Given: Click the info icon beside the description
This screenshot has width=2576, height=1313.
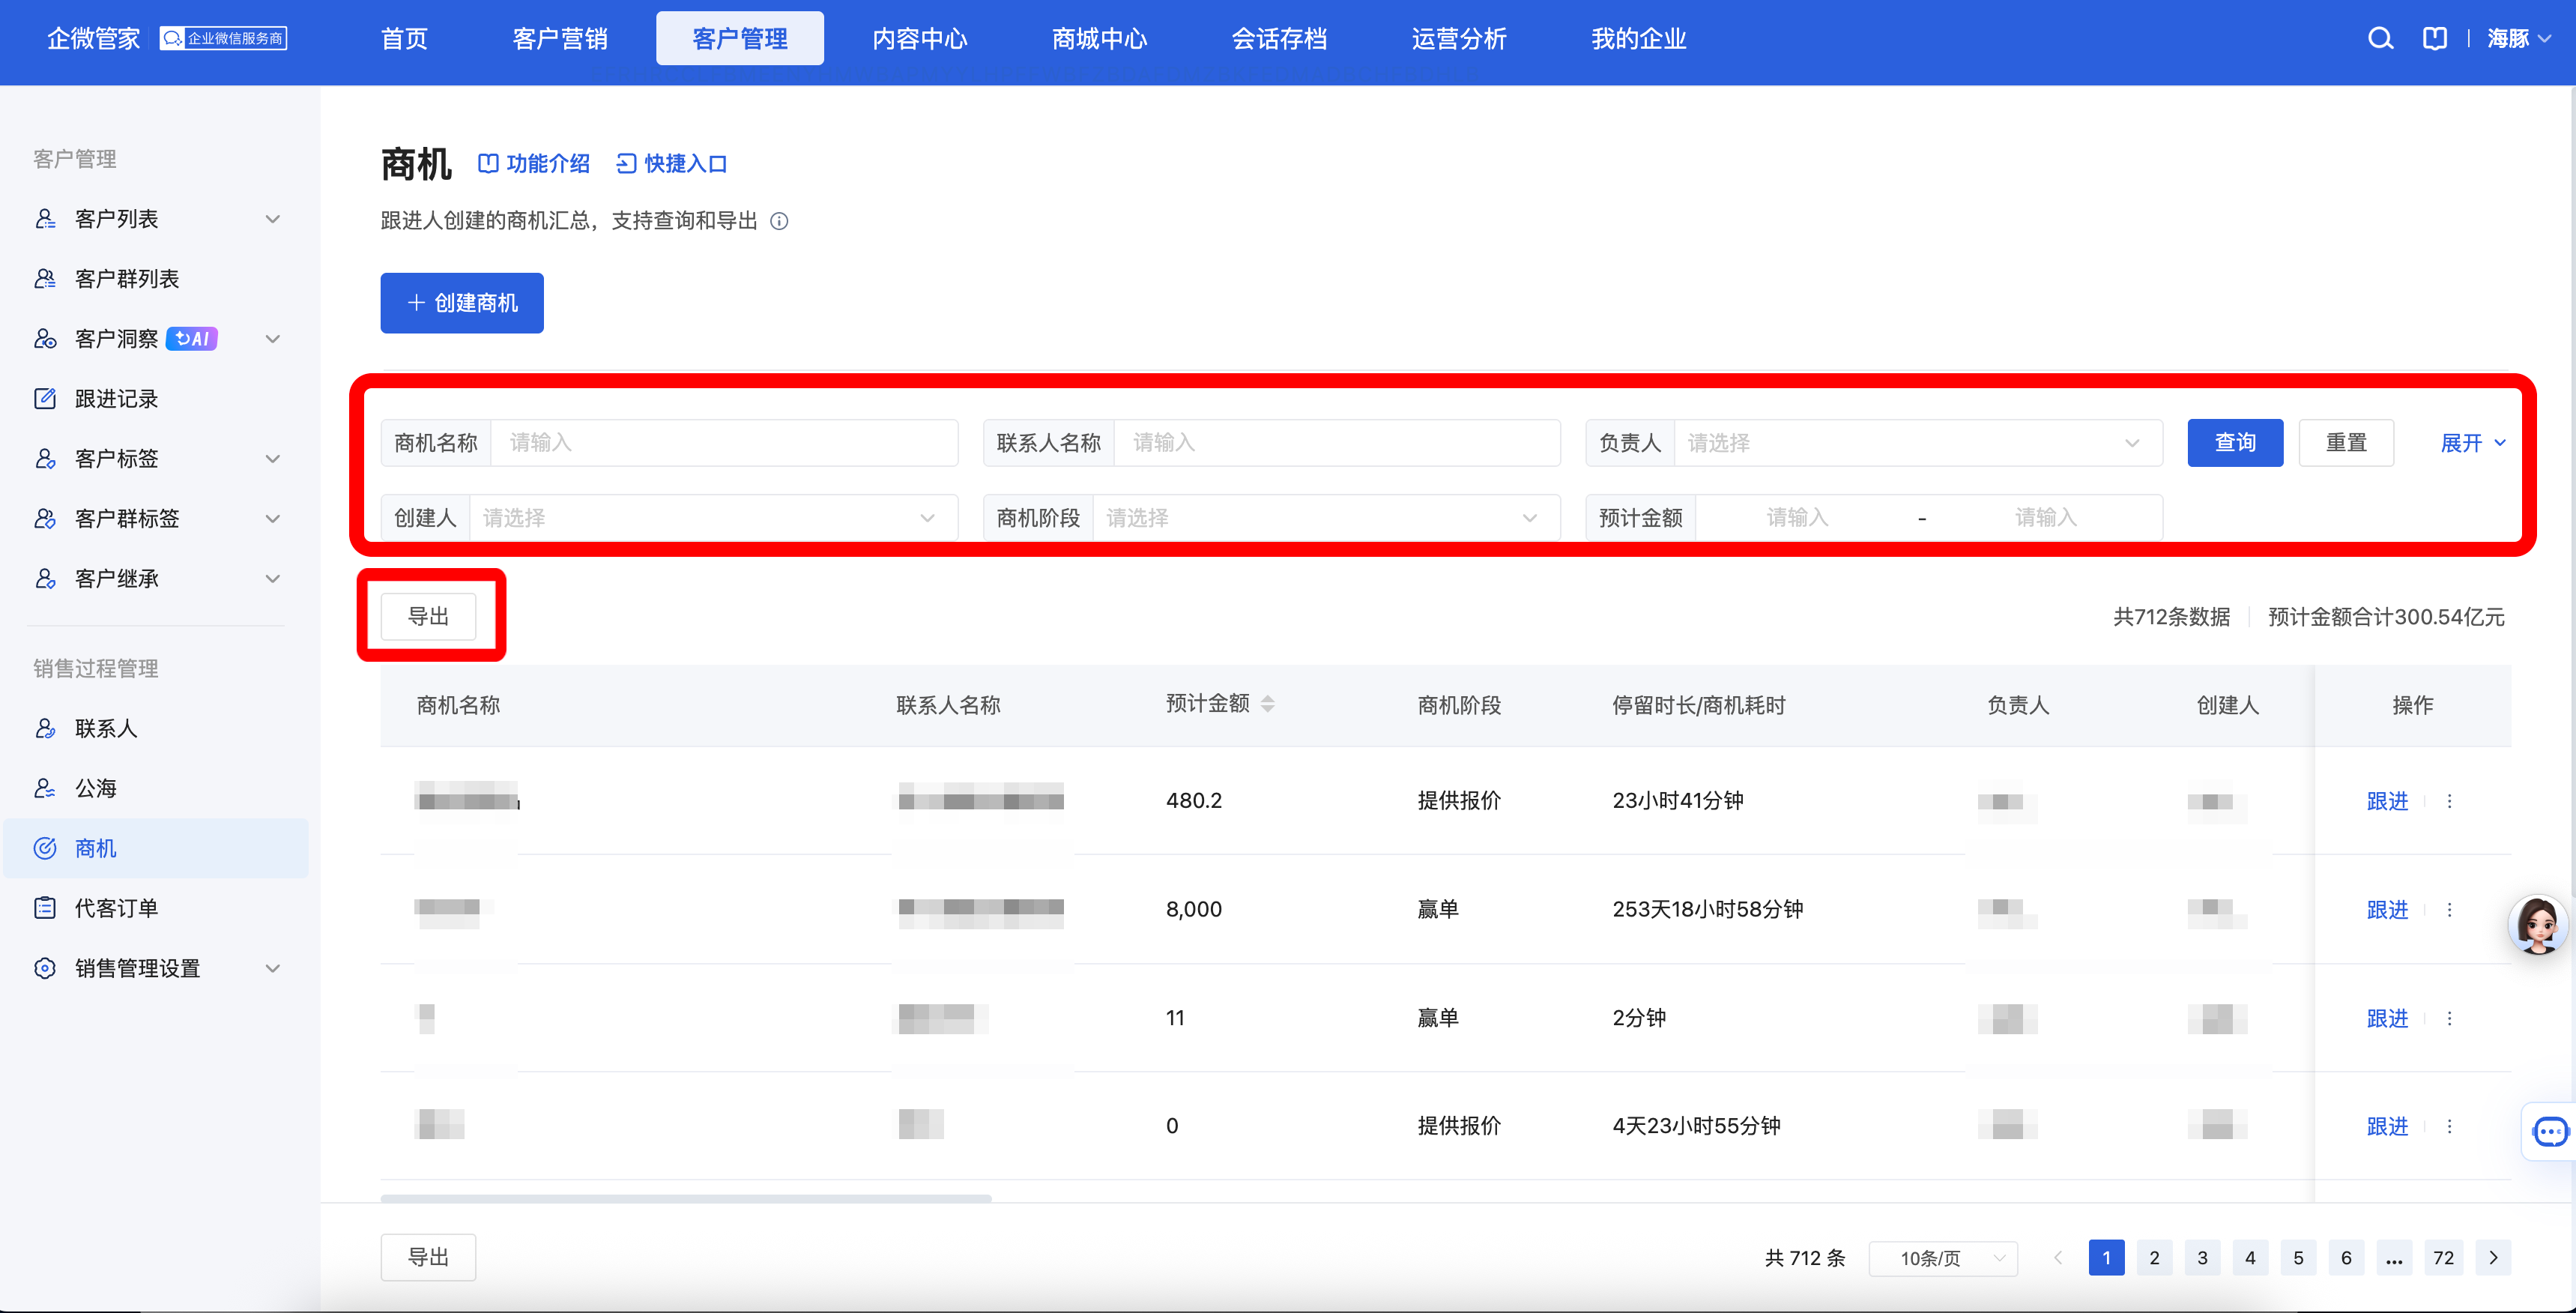Looking at the screenshot, I should coord(779,221).
